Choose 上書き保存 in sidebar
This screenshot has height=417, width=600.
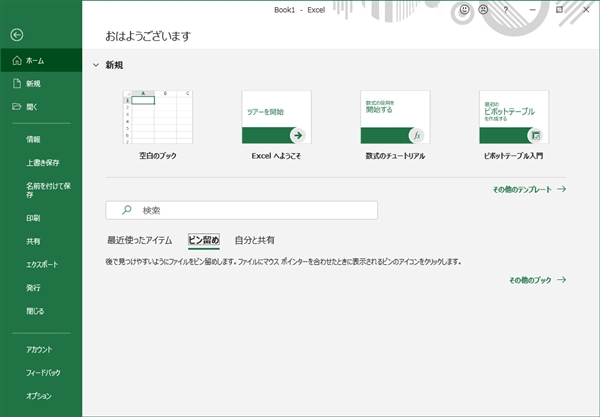tap(41, 163)
